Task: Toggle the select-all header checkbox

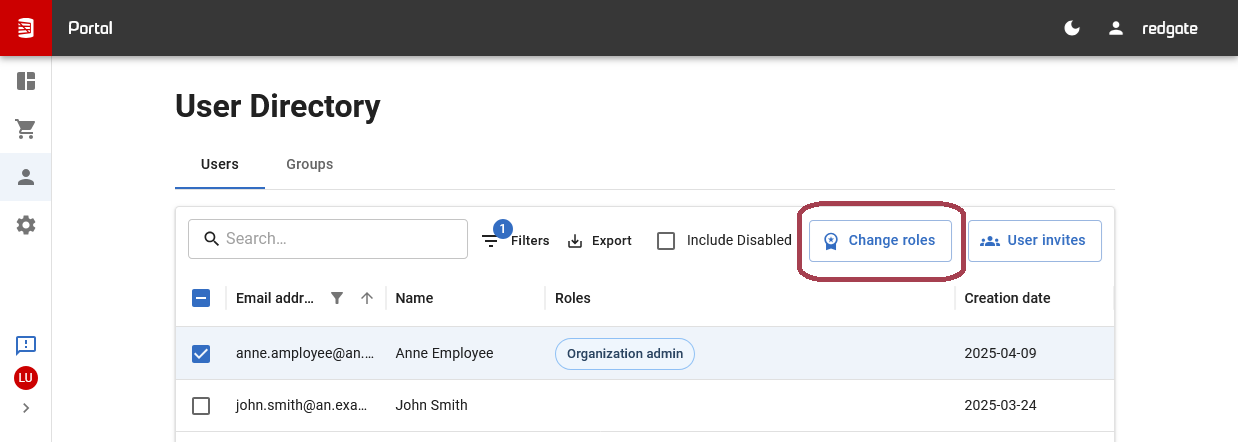Action: click(x=201, y=298)
